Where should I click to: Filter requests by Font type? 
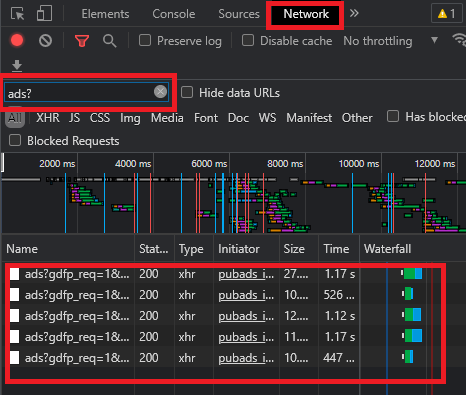click(206, 118)
